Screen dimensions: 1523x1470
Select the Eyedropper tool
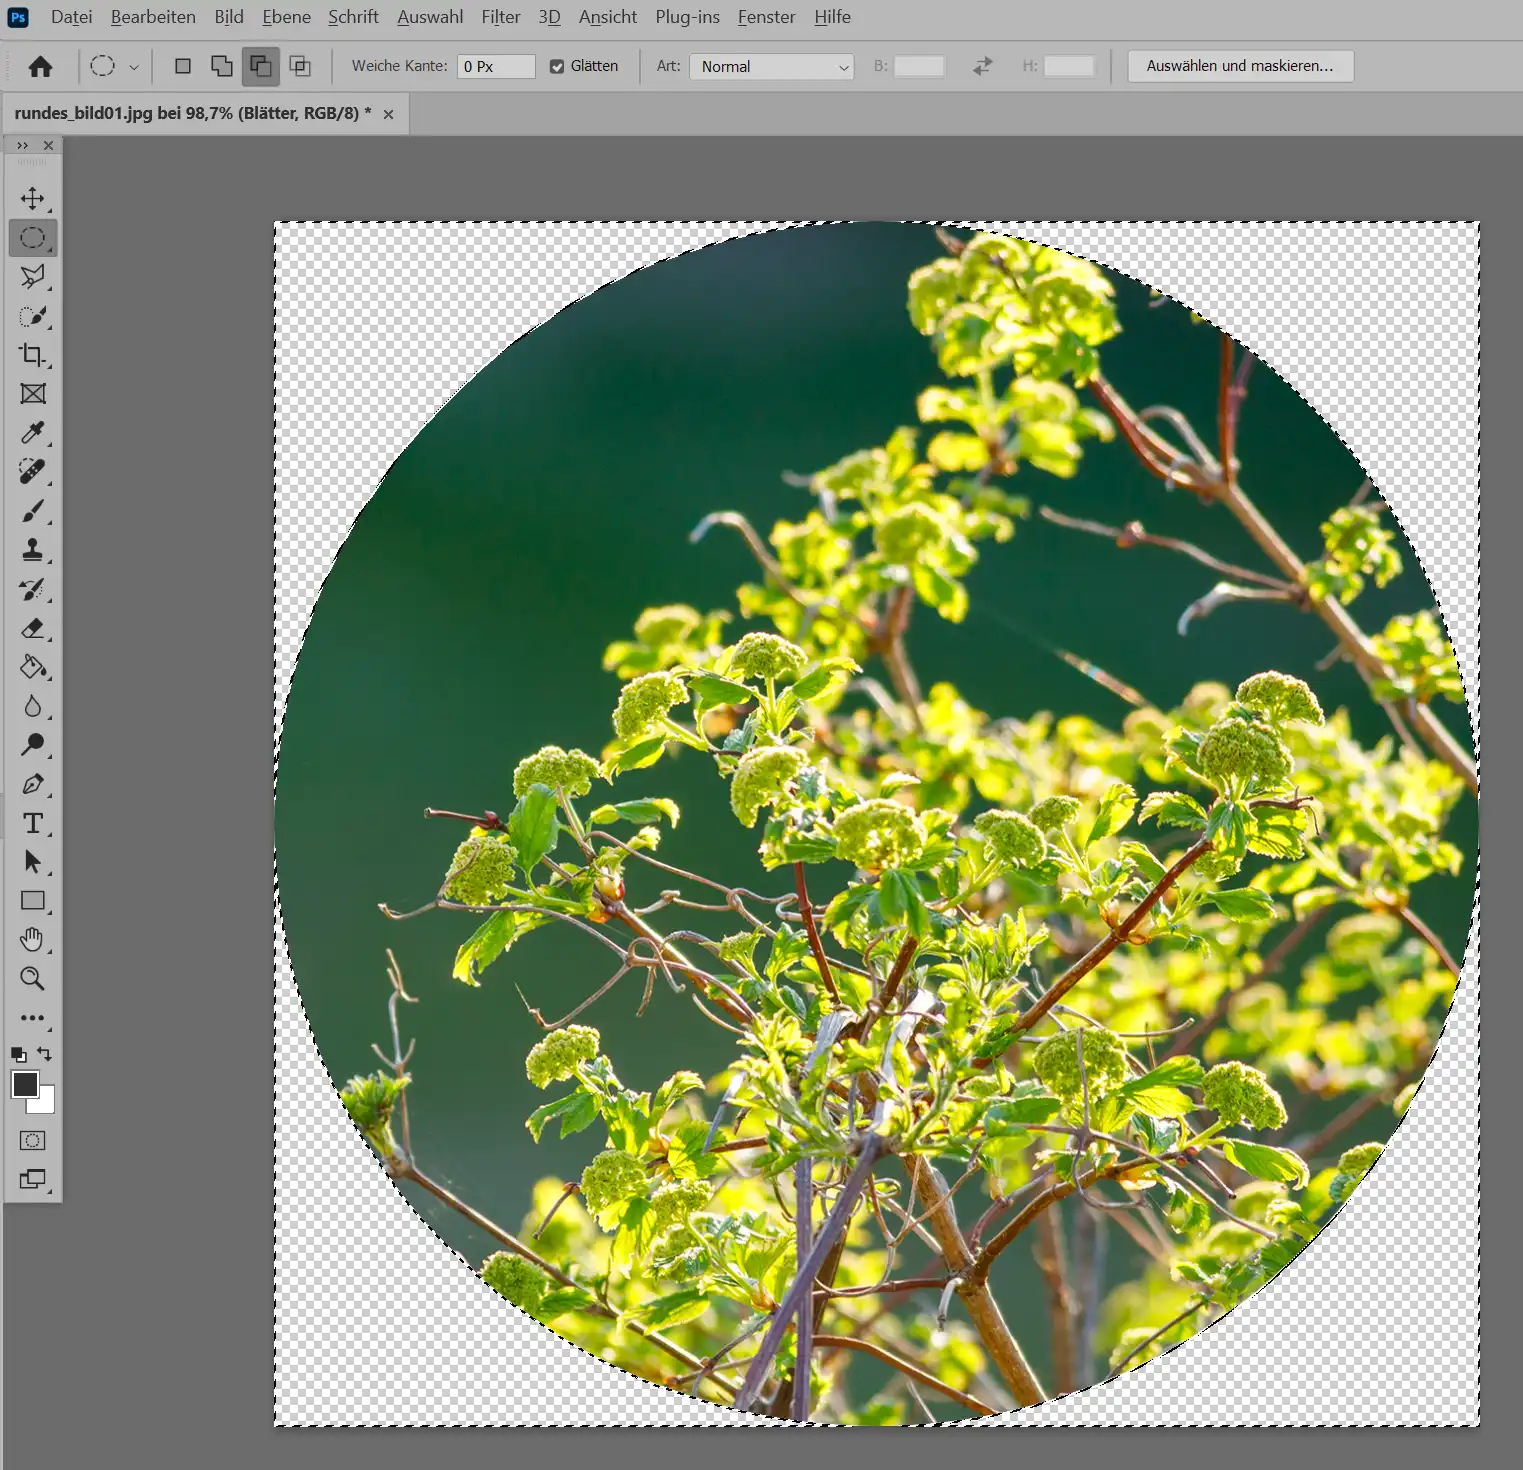(x=33, y=433)
